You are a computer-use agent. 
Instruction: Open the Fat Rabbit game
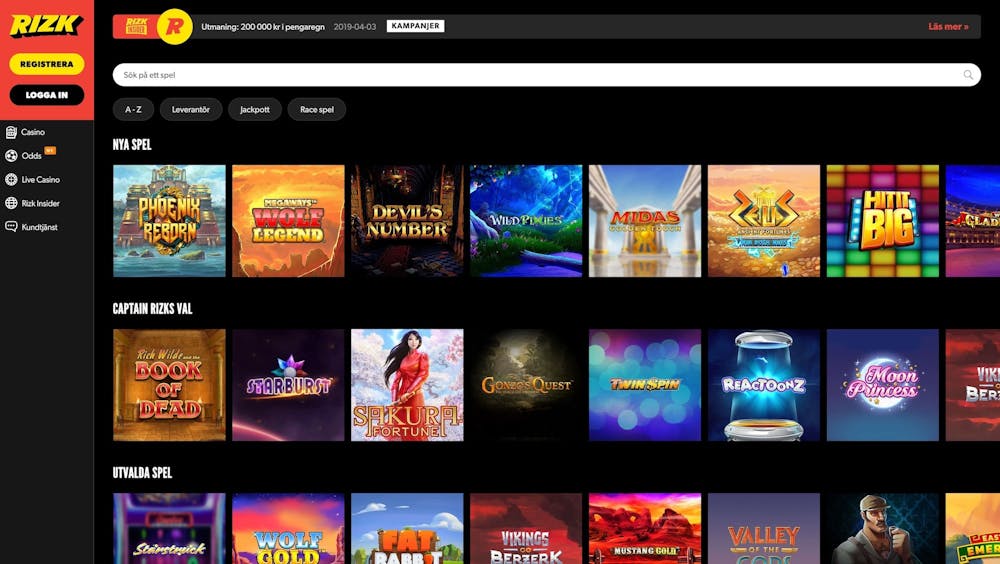(x=407, y=528)
